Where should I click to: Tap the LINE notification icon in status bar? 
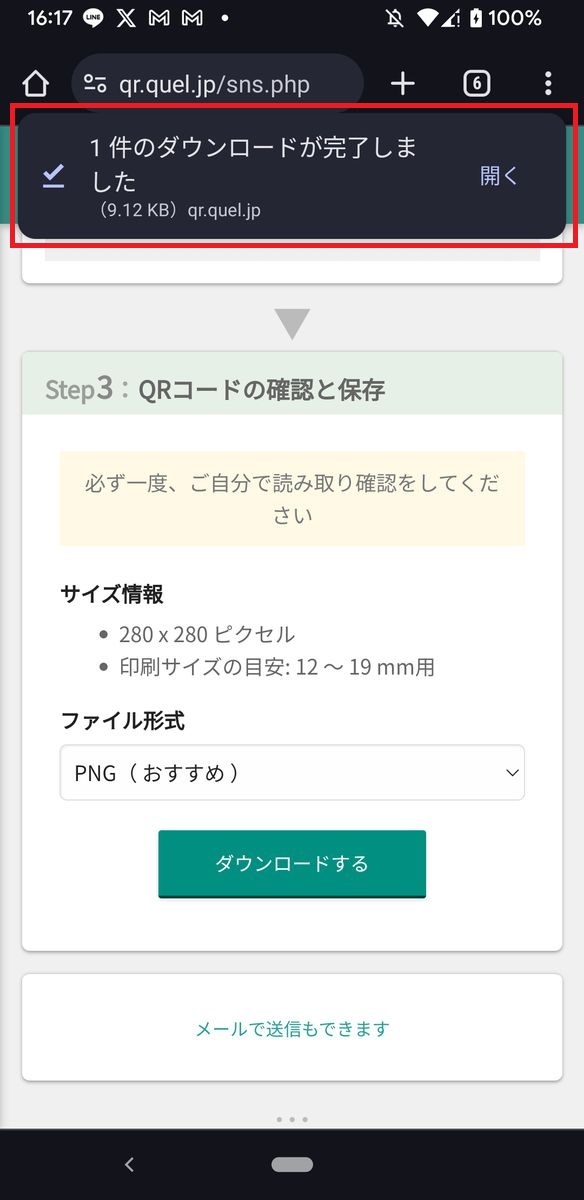(93, 18)
